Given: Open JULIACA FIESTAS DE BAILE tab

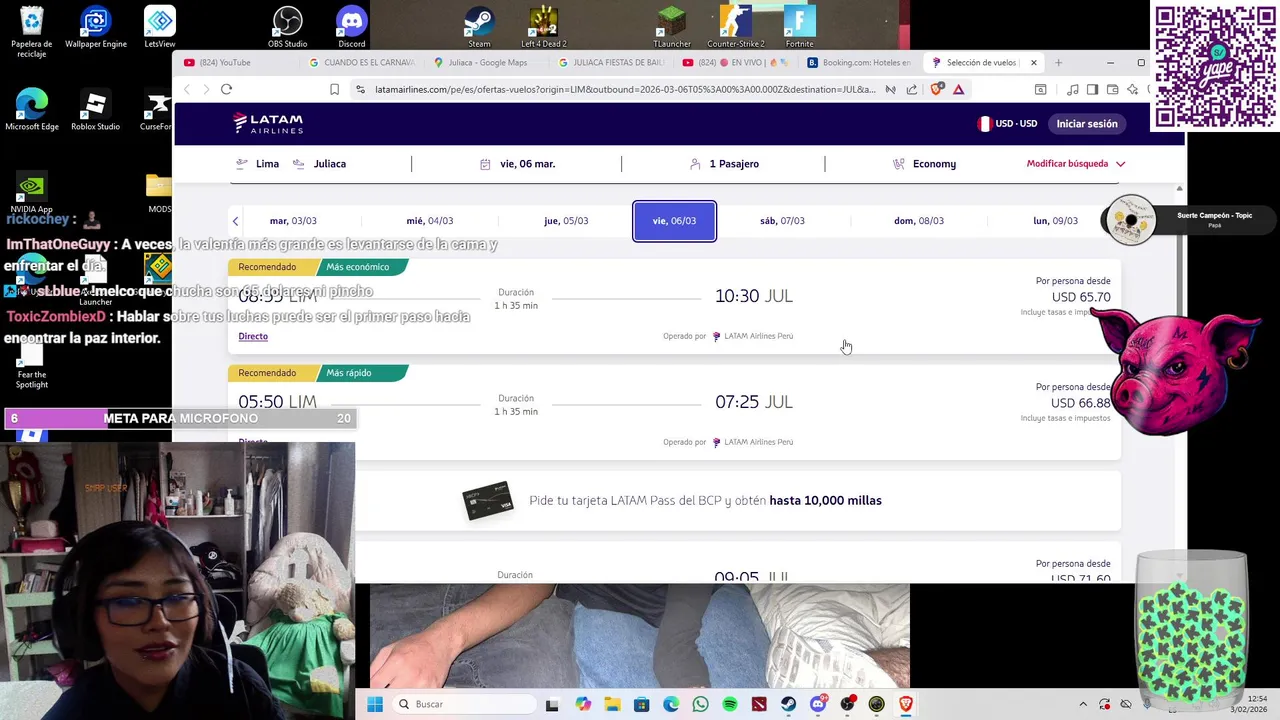Looking at the screenshot, I should pyautogui.click(x=609, y=62).
